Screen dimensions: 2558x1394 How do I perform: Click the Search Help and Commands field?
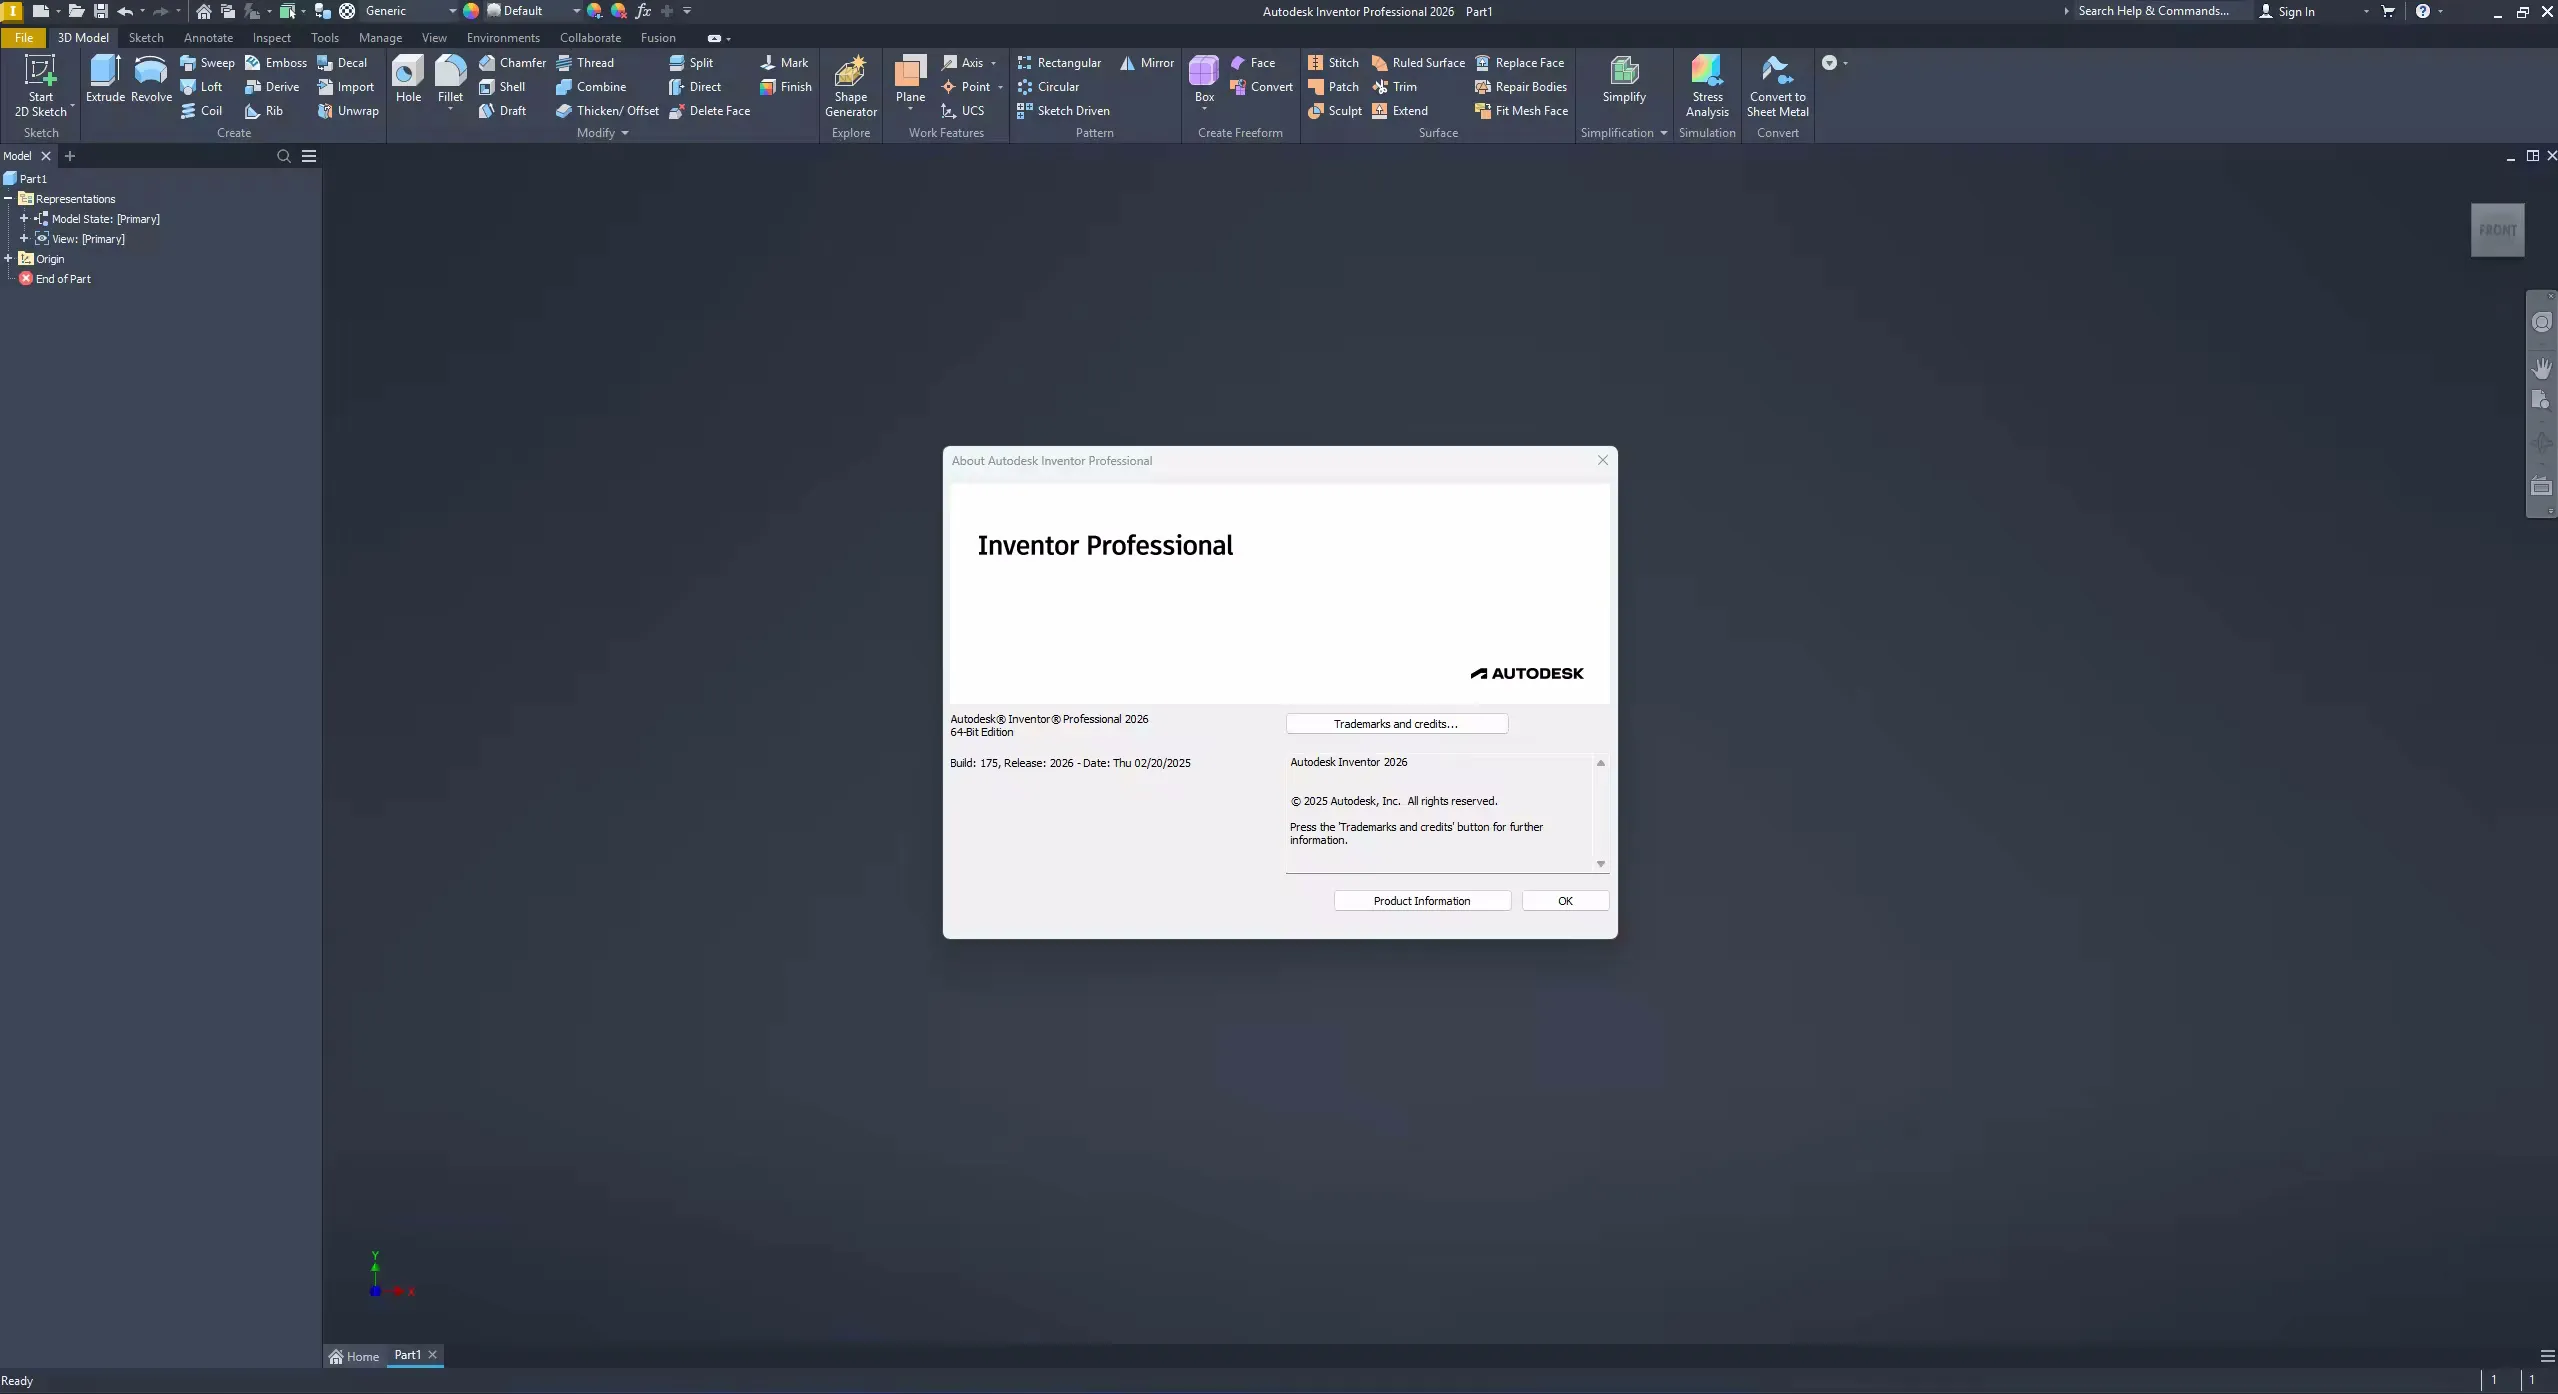coord(2155,11)
